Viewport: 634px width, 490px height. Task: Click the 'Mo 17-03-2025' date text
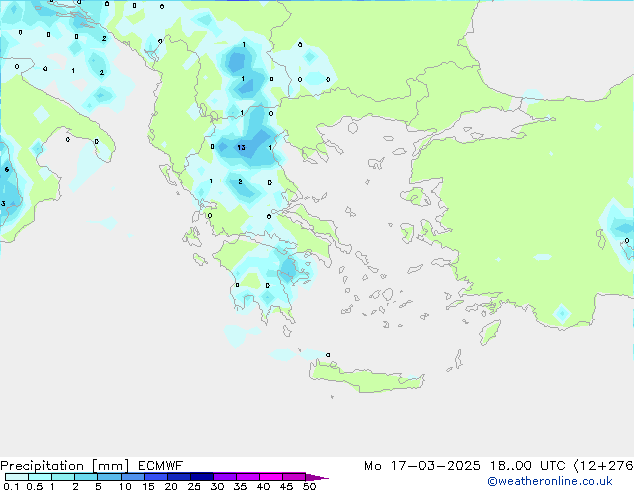(x=422, y=466)
